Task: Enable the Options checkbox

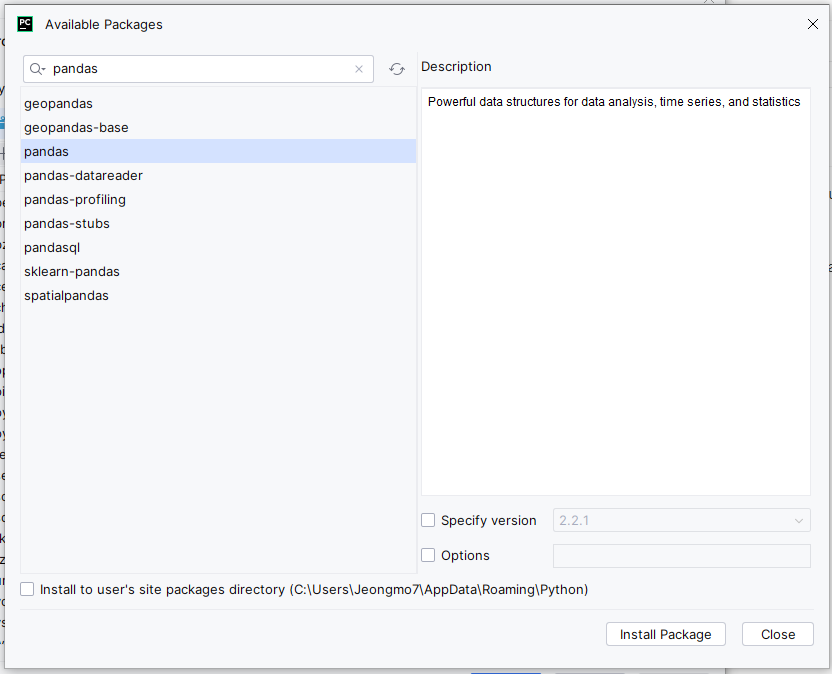Action: click(428, 555)
